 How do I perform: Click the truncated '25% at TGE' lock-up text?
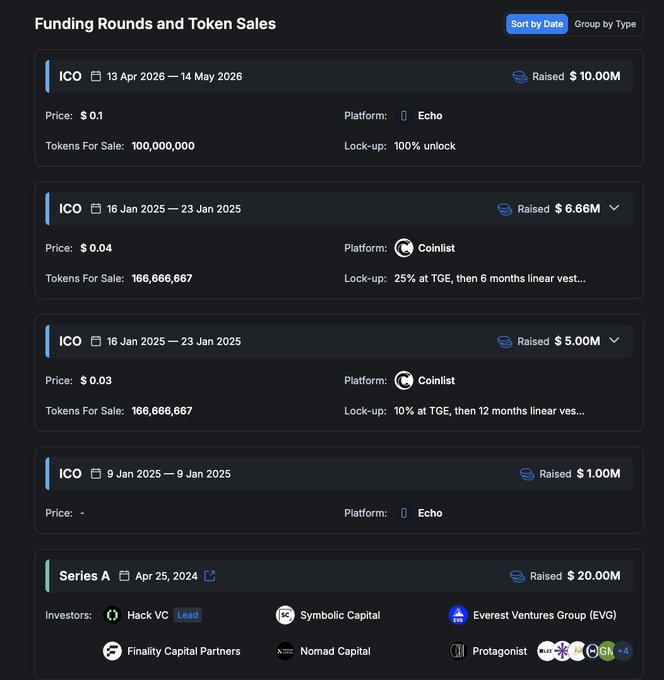(x=490, y=278)
